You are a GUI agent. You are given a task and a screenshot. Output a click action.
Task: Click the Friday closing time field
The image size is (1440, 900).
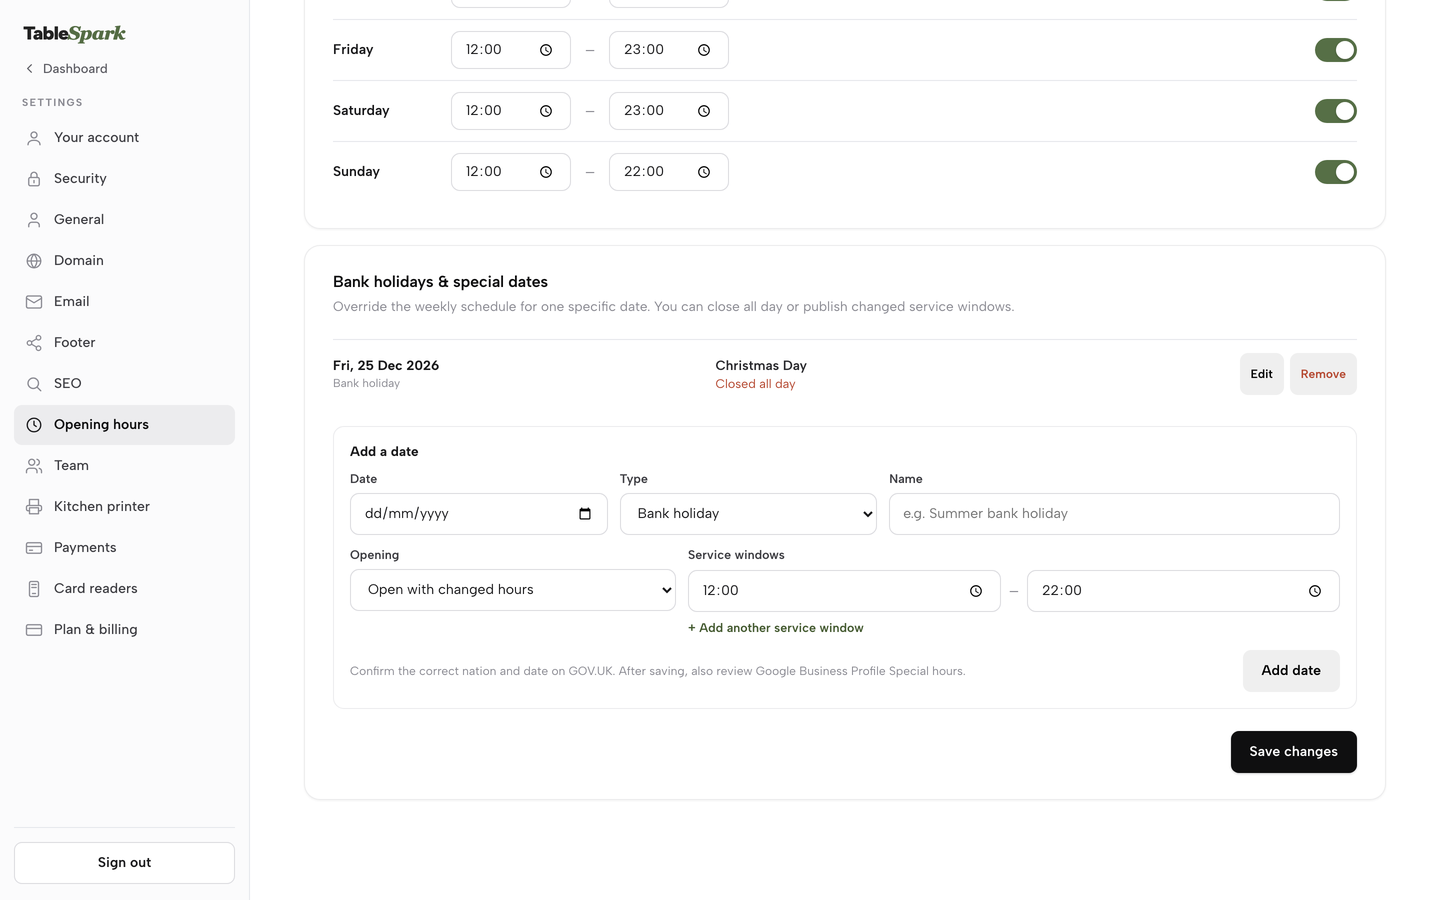pos(669,50)
